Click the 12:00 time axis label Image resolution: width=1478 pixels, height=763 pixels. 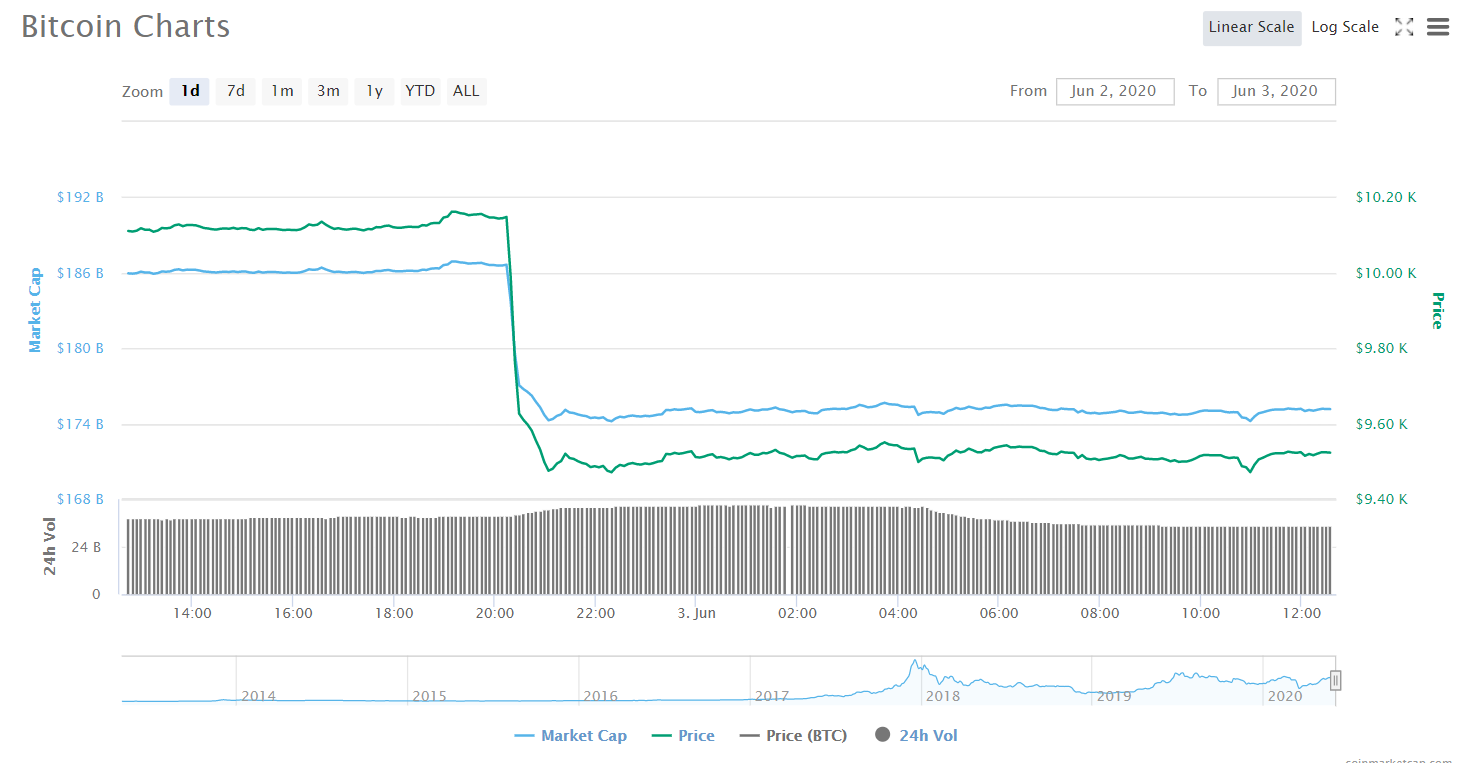point(1302,614)
